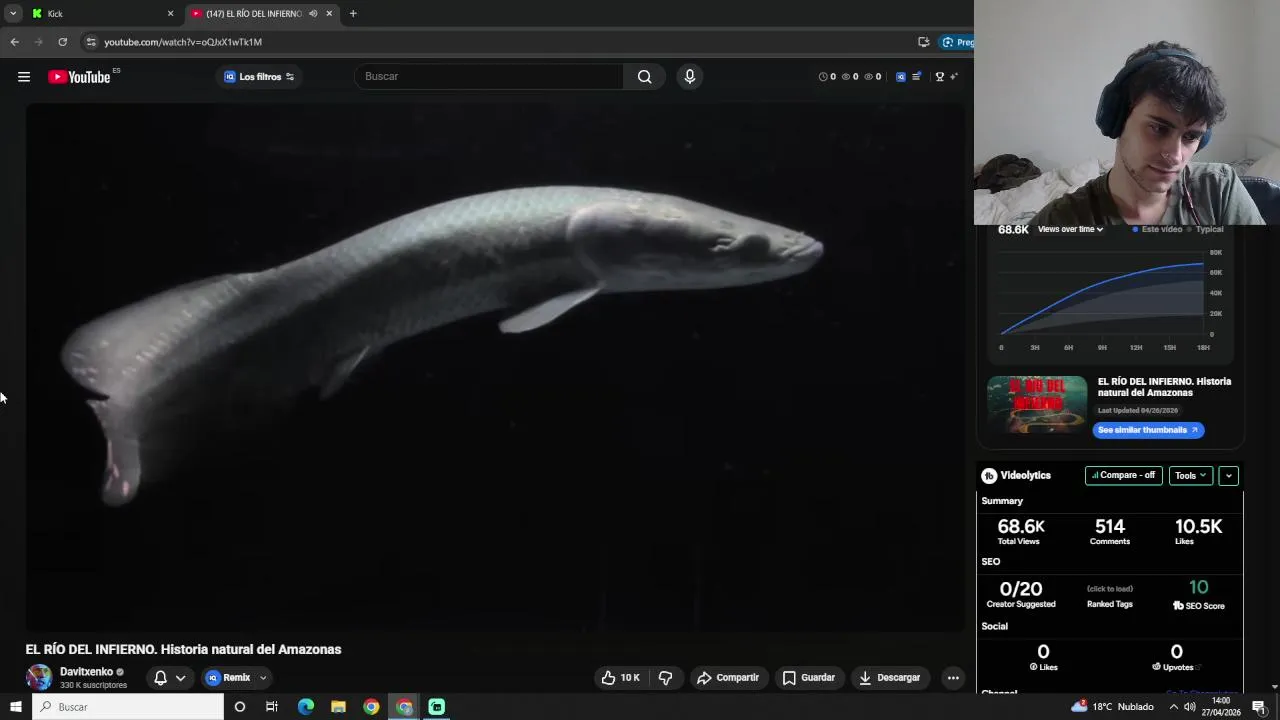Expand notification options chevron beside bell
The image size is (1280, 720).
tap(180, 678)
